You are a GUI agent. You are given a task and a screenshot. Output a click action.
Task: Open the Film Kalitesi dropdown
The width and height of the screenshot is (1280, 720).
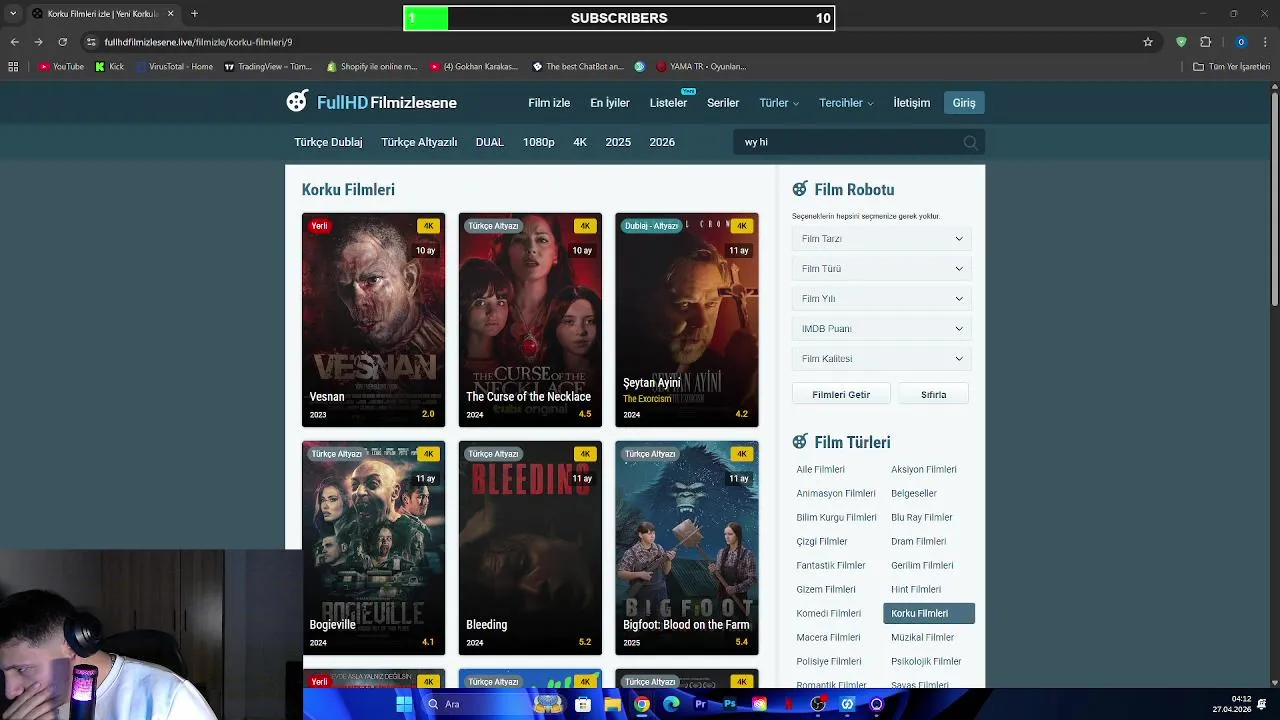coord(882,359)
